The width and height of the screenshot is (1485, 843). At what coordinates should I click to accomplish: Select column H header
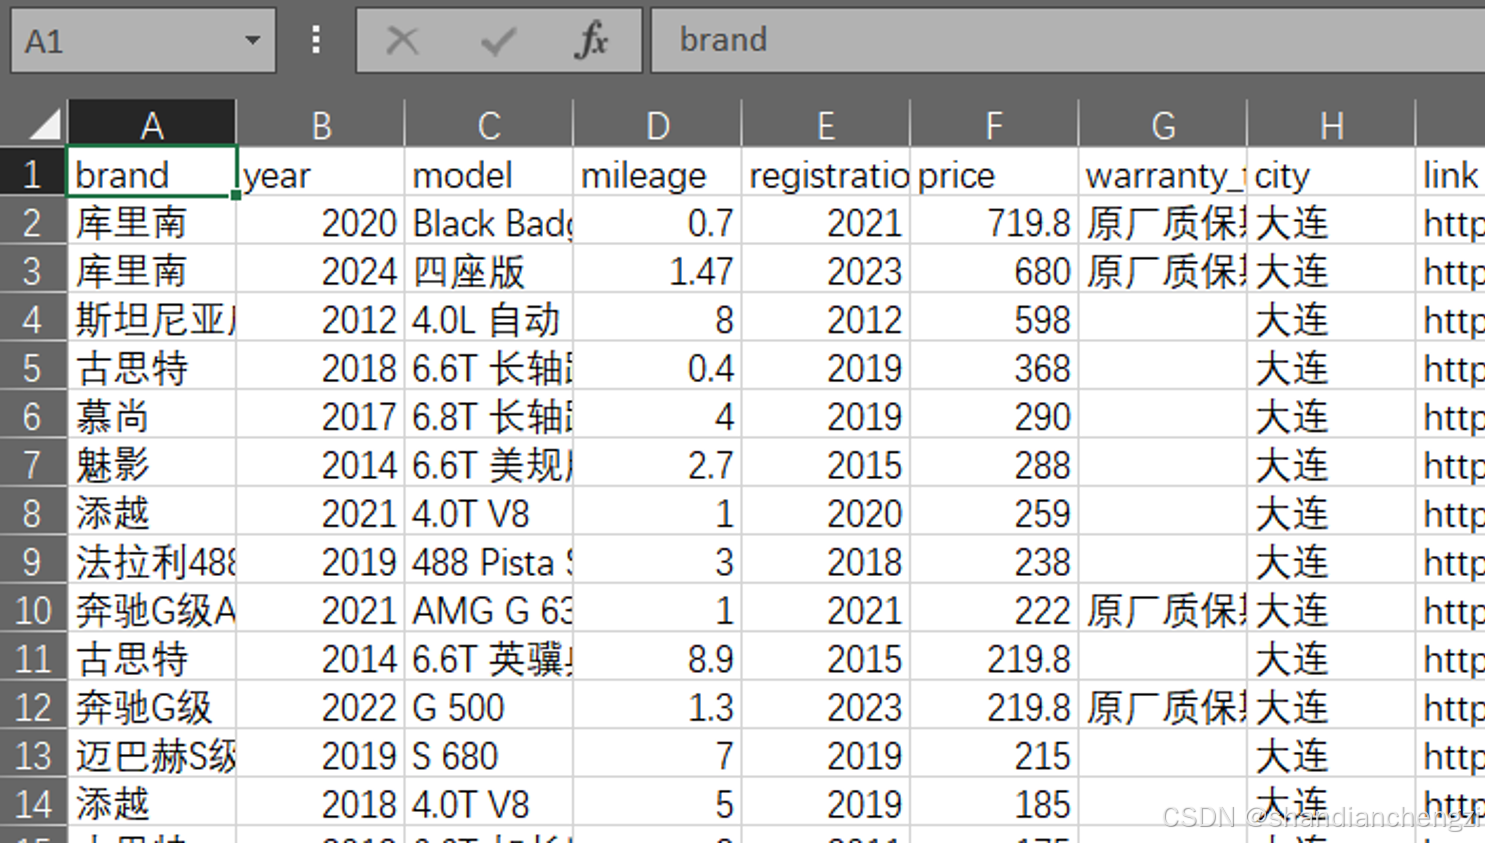[1331, 124]
